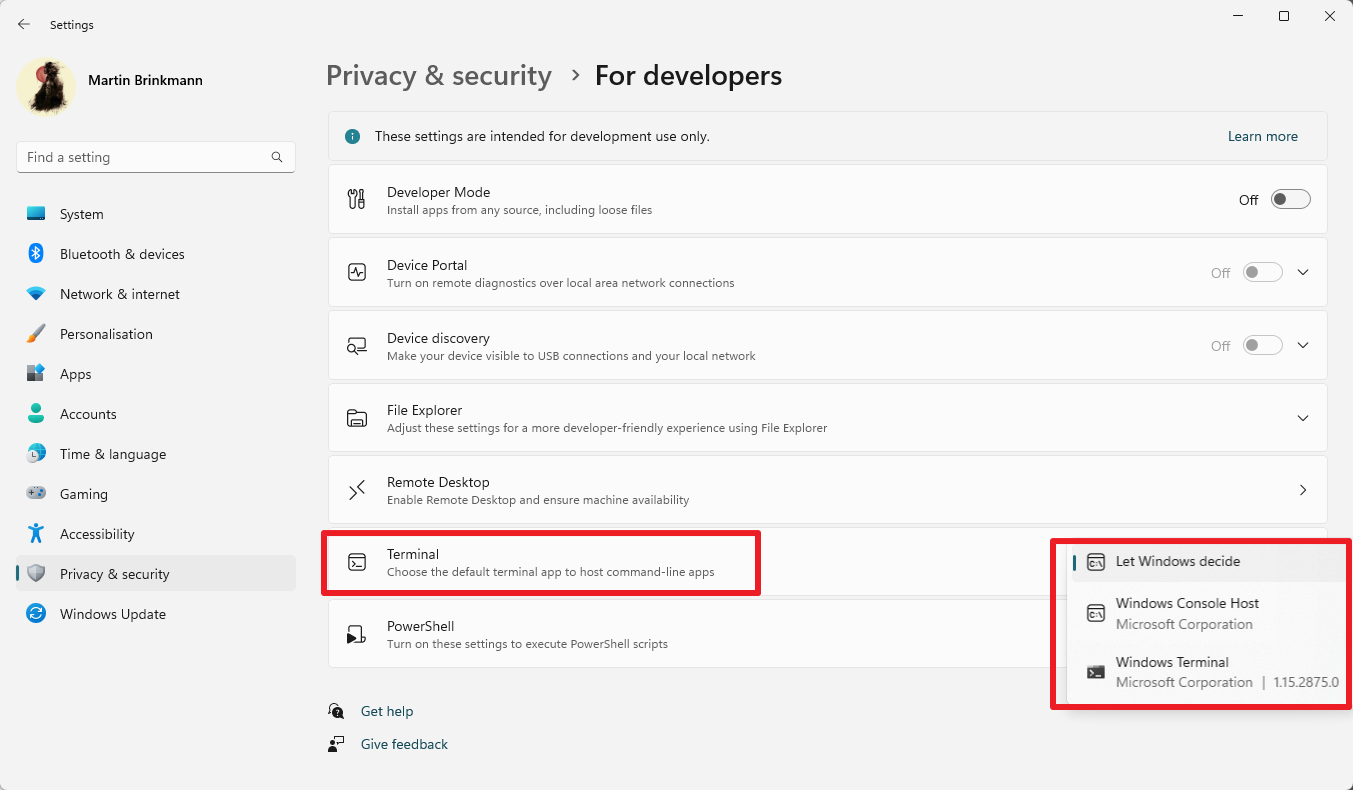
Task: Click the Windows Terminal icon in dropdown
Action: [x=1096, y=672]
